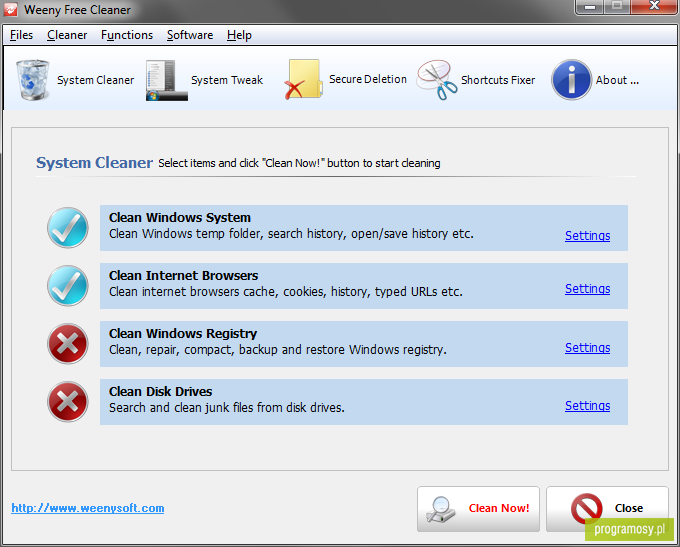The height and width of the screenshot is (547, 680).
Task: Click the 'Select items and click' instruction text
Action: [299, 163]
